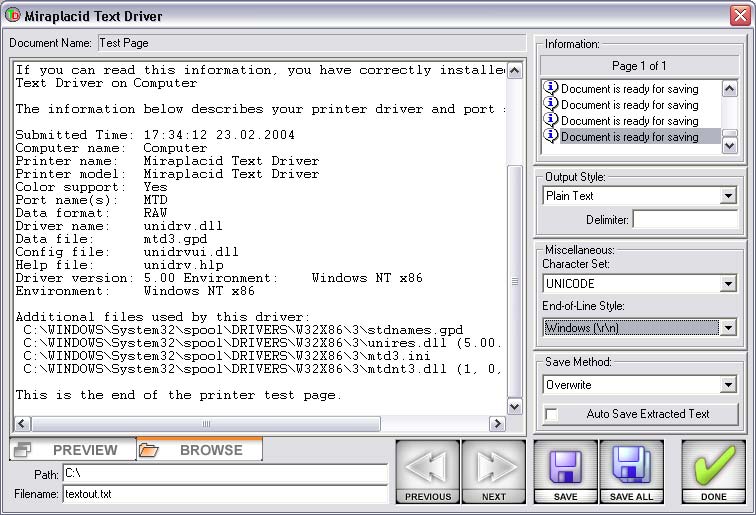Click the line ending in mtd3.ini
Image resolution: width=756 pixels, height=515 pixels.
pos(227,356)
